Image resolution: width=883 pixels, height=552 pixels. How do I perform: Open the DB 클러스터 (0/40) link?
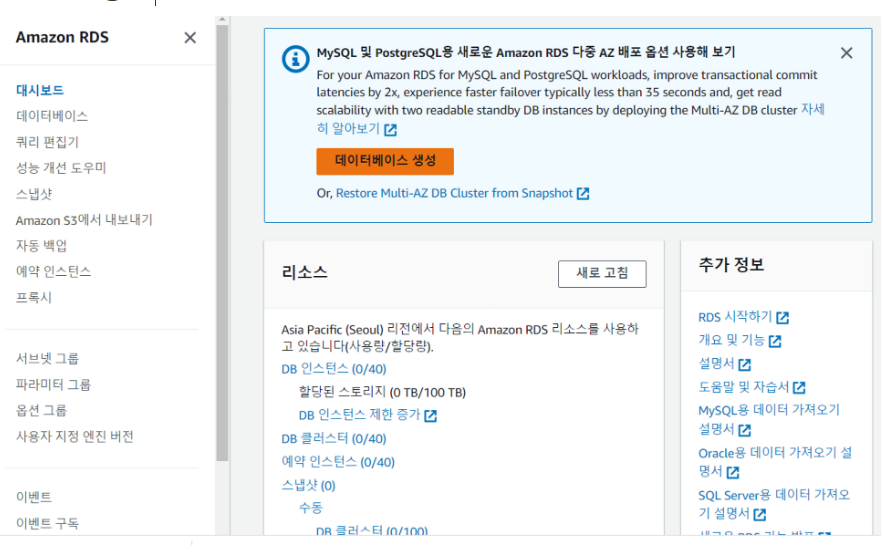[334, 439]
